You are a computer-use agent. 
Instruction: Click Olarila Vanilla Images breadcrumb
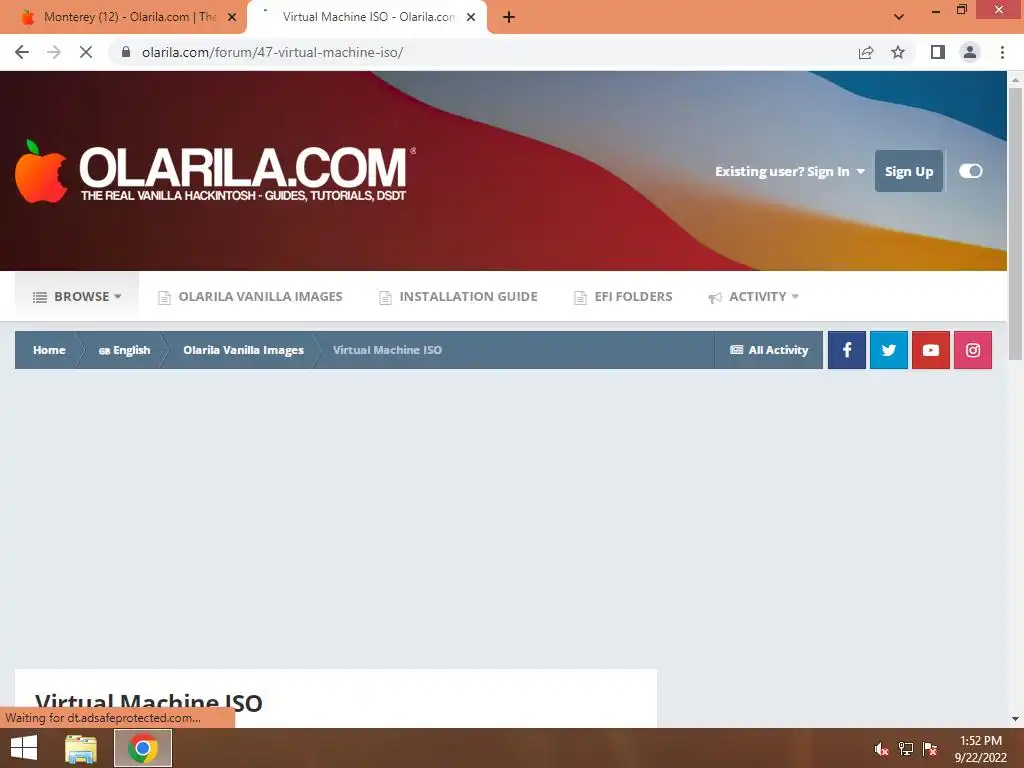pyautogui.click(x=243, y=350)
